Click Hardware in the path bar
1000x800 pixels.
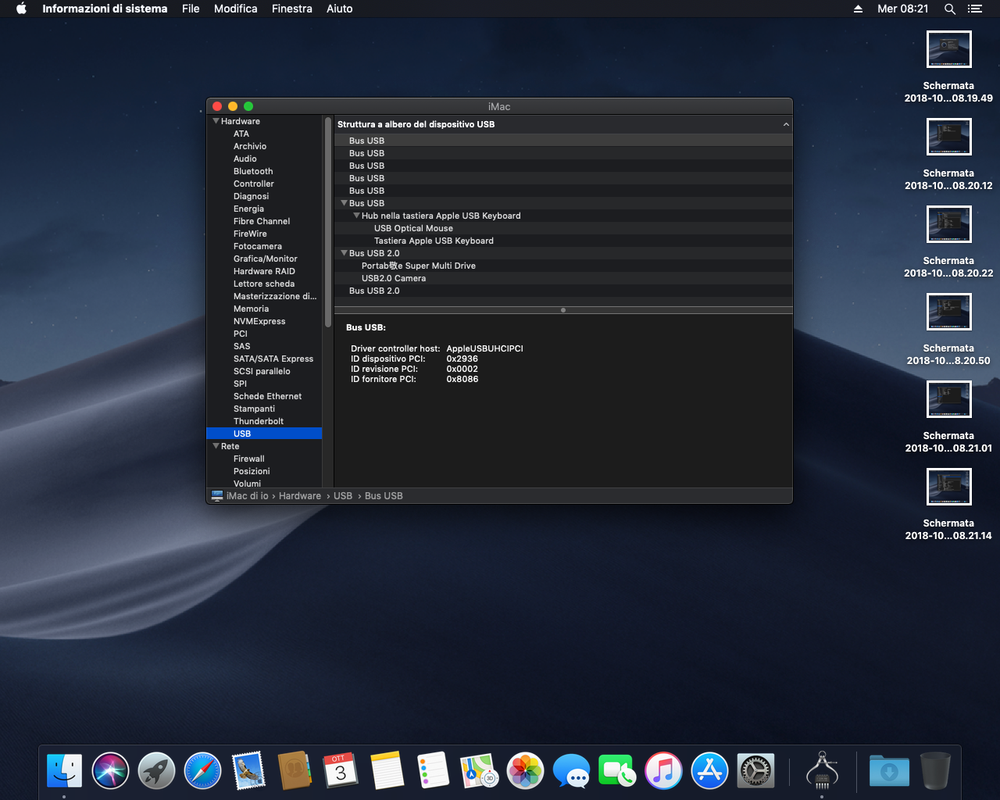(300, 496)
